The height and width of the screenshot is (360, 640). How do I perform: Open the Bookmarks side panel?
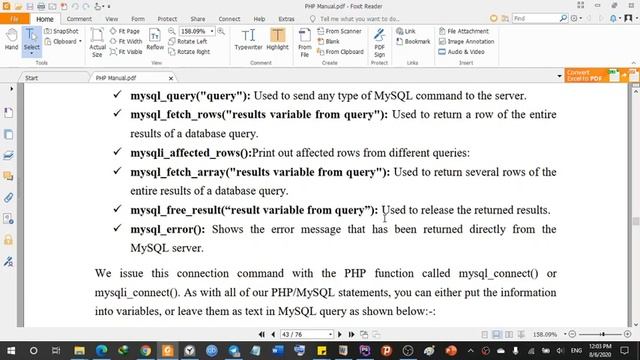(8, 113)
